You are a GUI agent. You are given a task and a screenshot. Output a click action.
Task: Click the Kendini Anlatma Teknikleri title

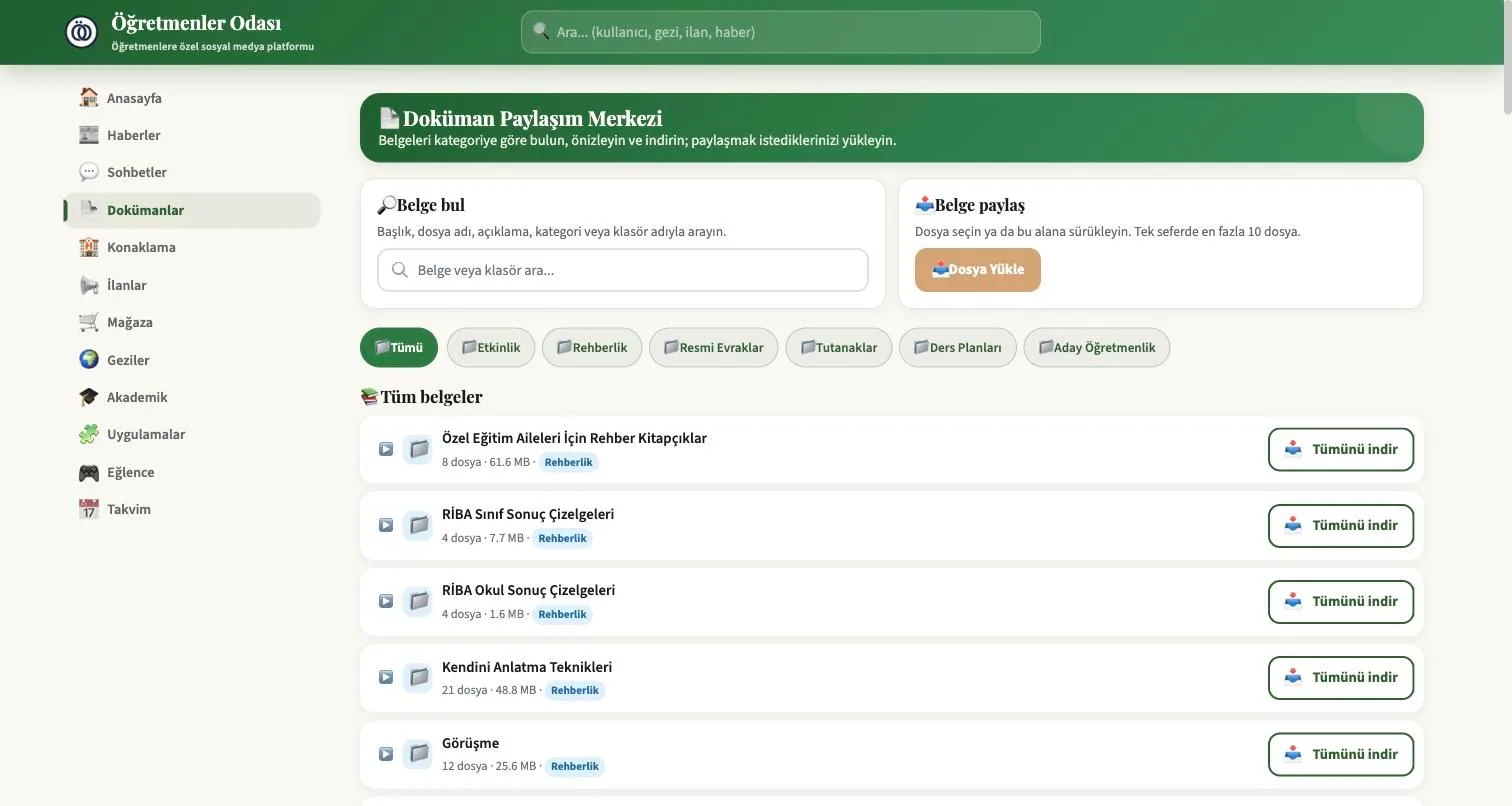click(527, 667)
